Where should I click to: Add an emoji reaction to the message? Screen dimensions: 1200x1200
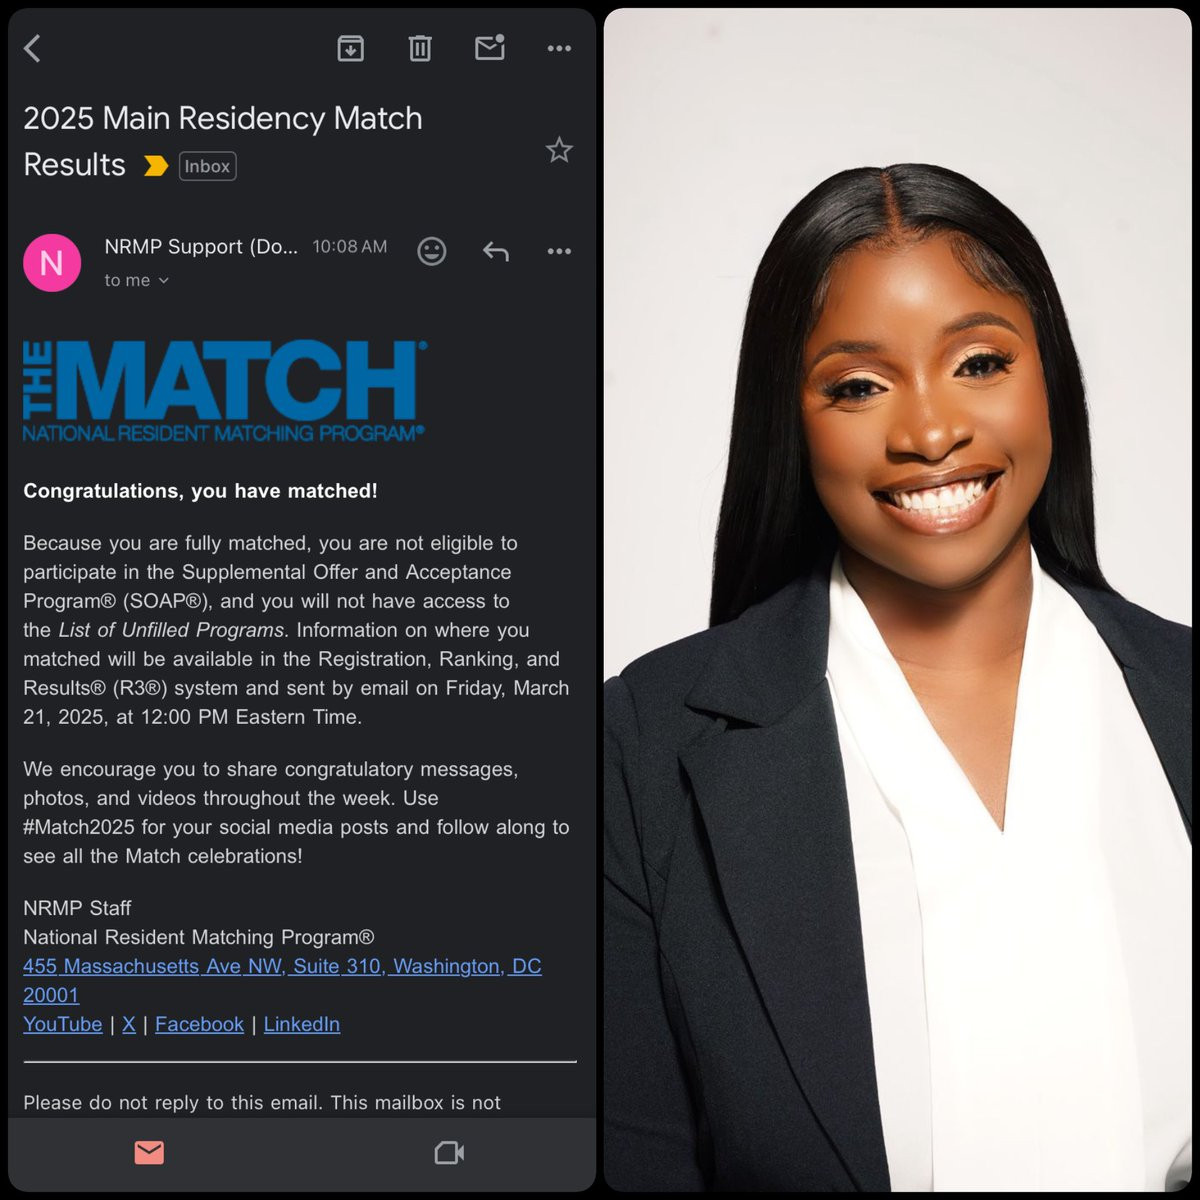(432, 251)
